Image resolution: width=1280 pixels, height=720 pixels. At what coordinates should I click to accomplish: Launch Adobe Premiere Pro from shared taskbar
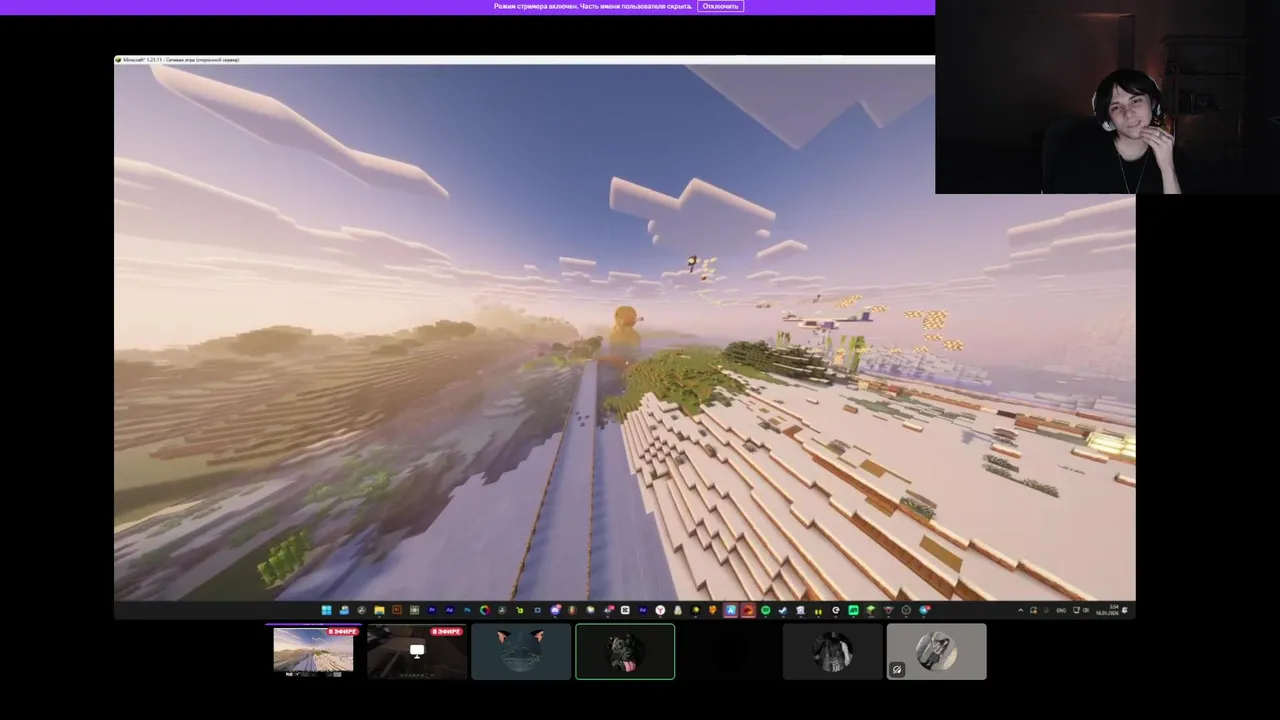432,610
